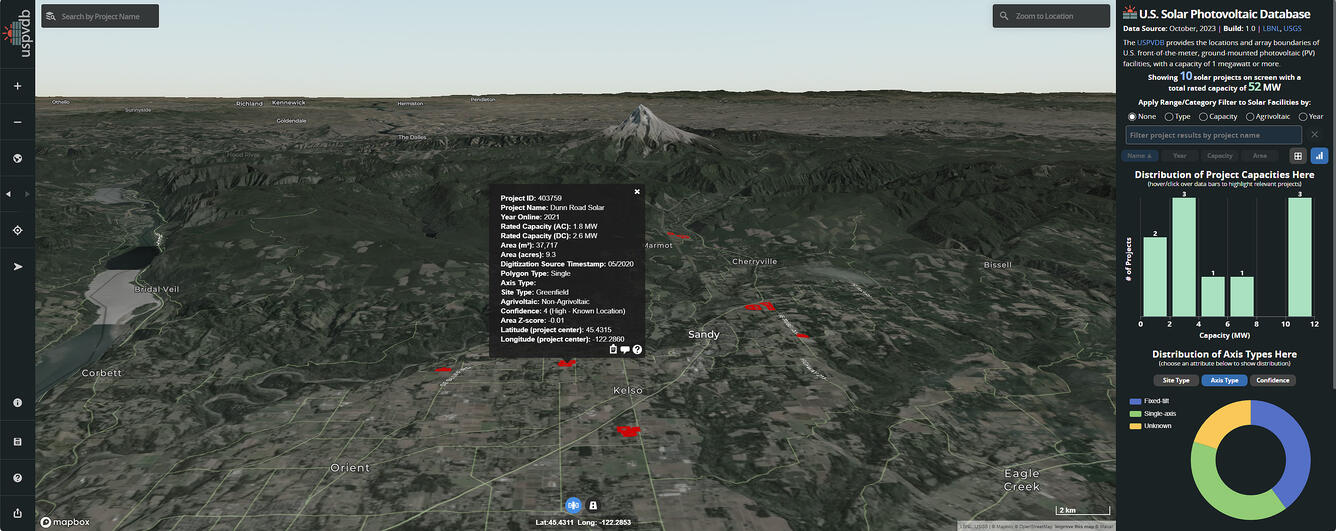This screenshot has height=531, width=1336.
Task: Sort projects by Name
Action: click(x=1140, y=156)
